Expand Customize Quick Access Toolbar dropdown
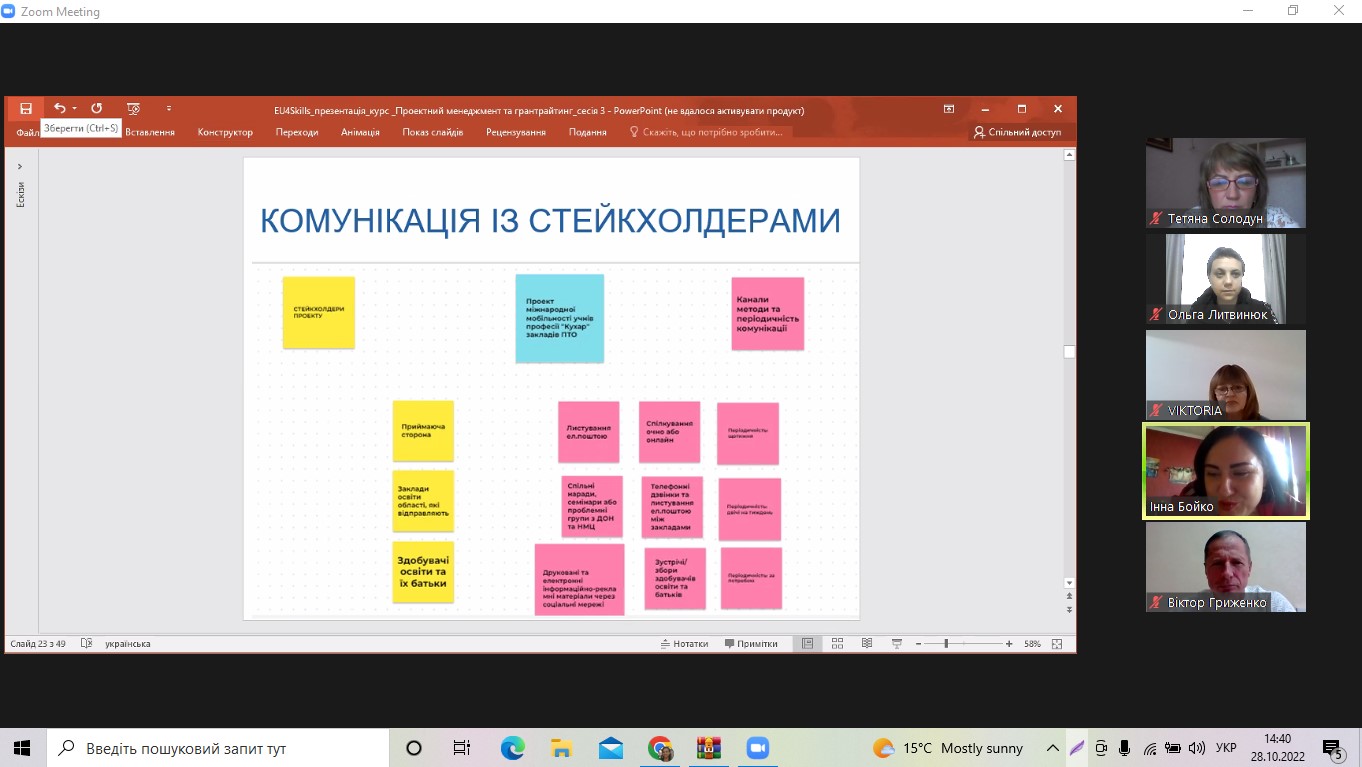The height and width of the screenshot is (767, 1362). tap(168, 109)
